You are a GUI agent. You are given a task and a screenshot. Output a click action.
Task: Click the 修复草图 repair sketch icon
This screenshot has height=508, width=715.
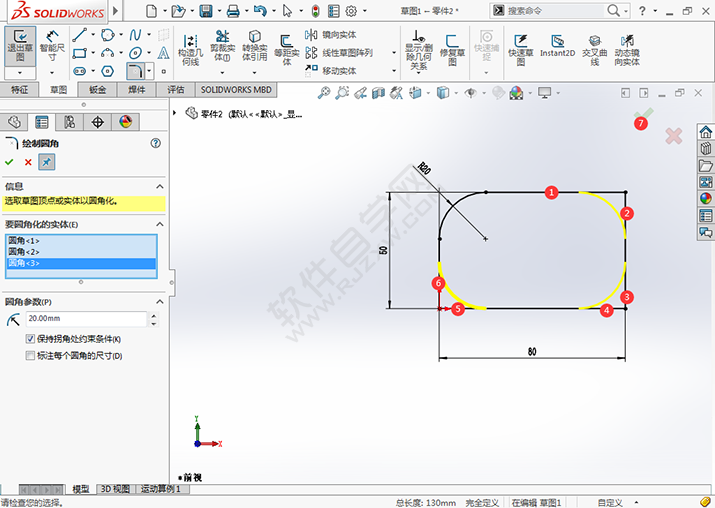click(452, 50)
